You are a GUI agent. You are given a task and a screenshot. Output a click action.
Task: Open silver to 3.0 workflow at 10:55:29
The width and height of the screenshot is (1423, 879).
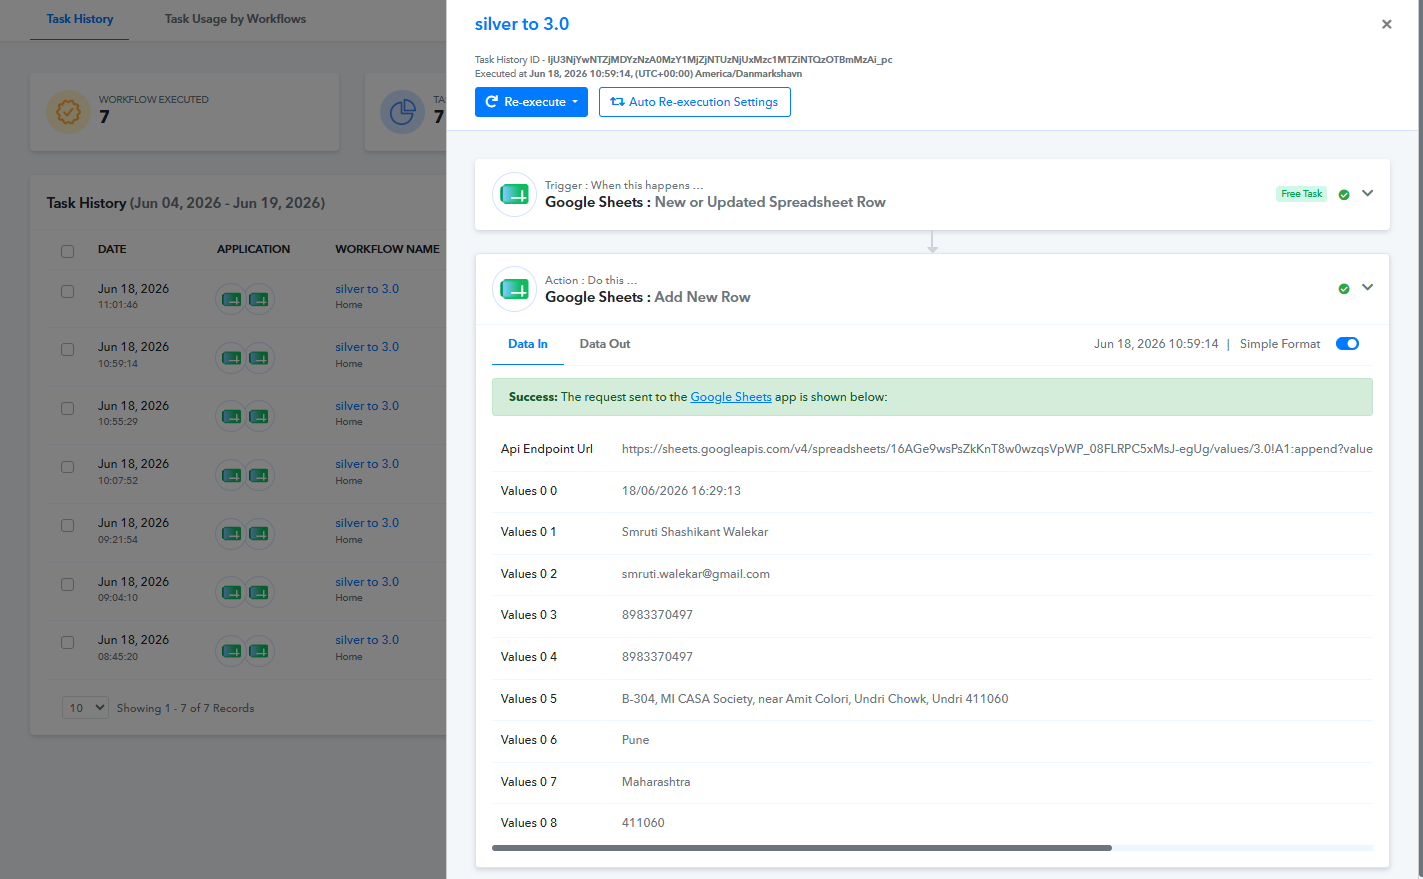pyautogui.click(x=367, y=406)
